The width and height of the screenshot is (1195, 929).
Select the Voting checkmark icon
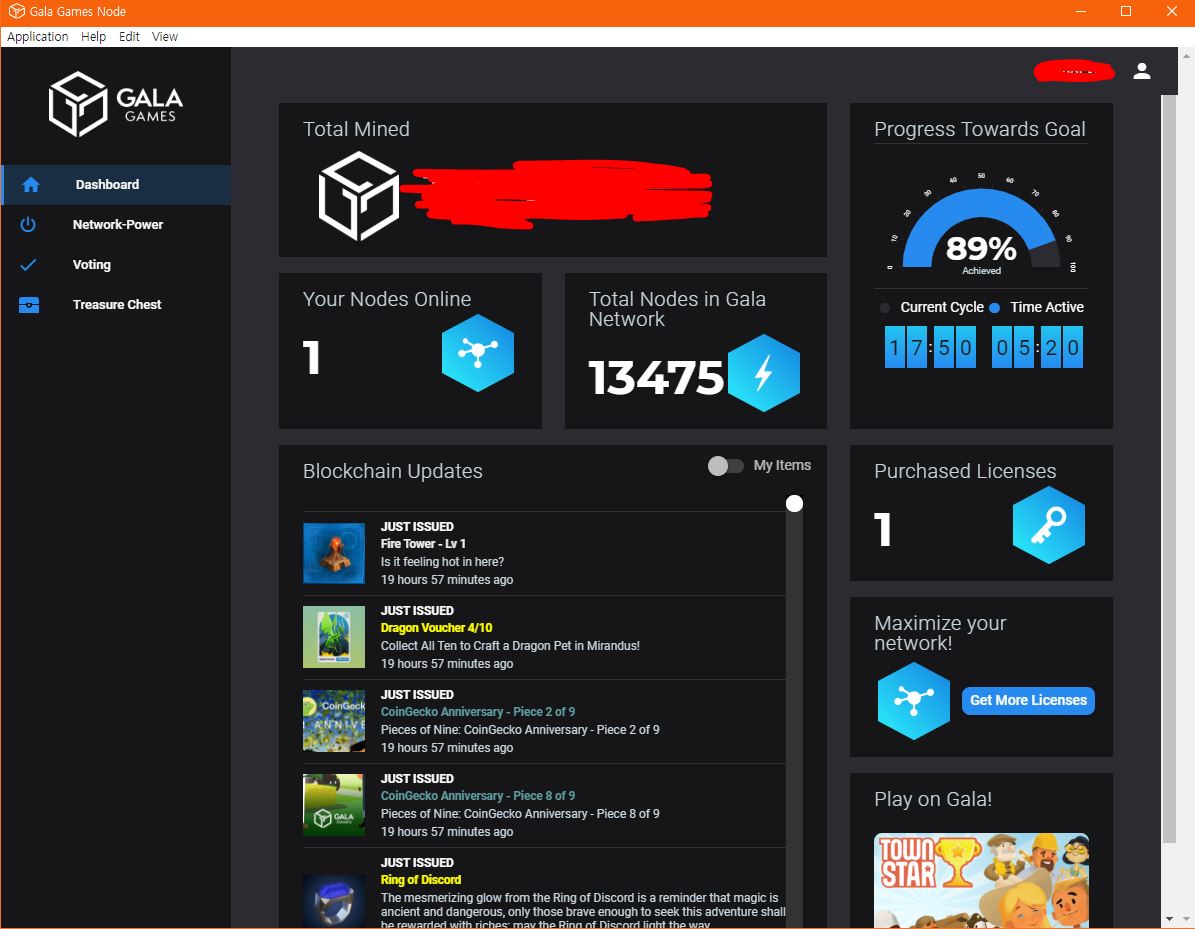point(28,264)
